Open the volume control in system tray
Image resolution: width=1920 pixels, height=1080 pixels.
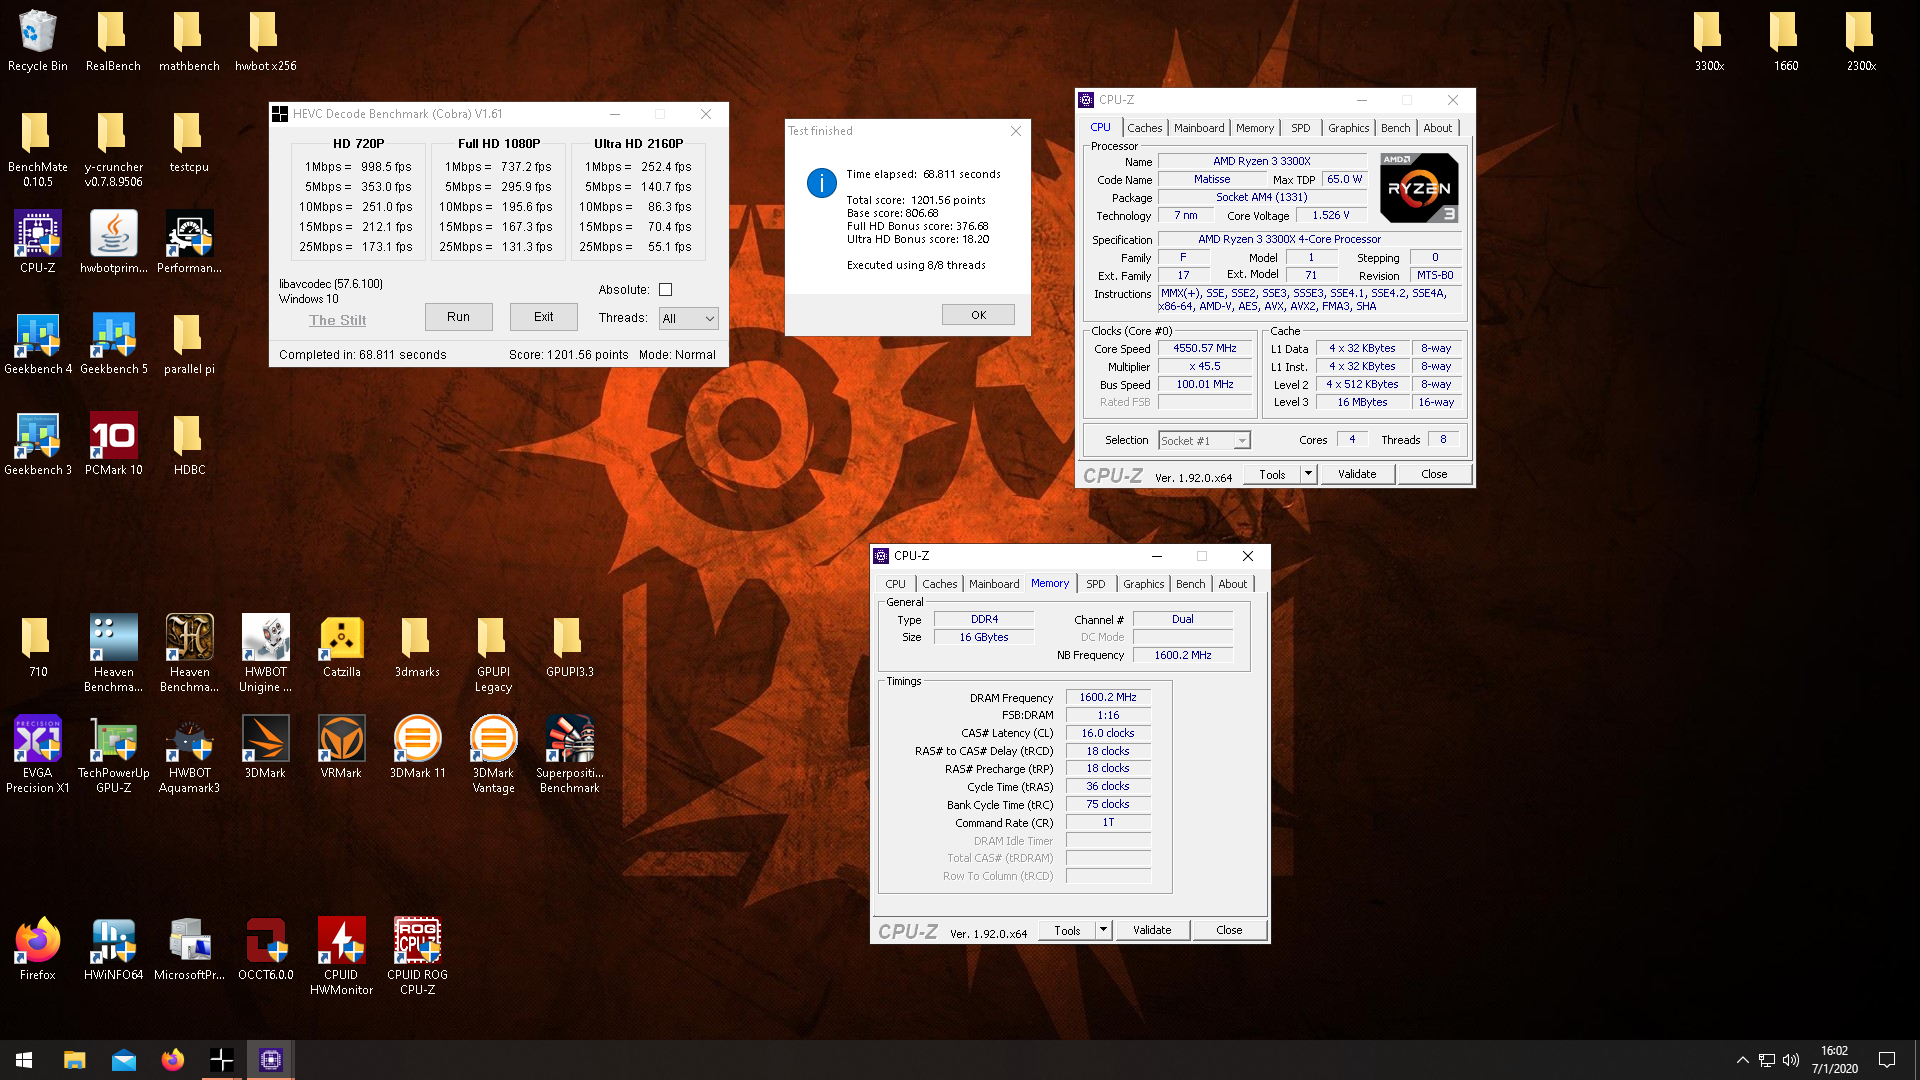[x=1791, y=1060]
